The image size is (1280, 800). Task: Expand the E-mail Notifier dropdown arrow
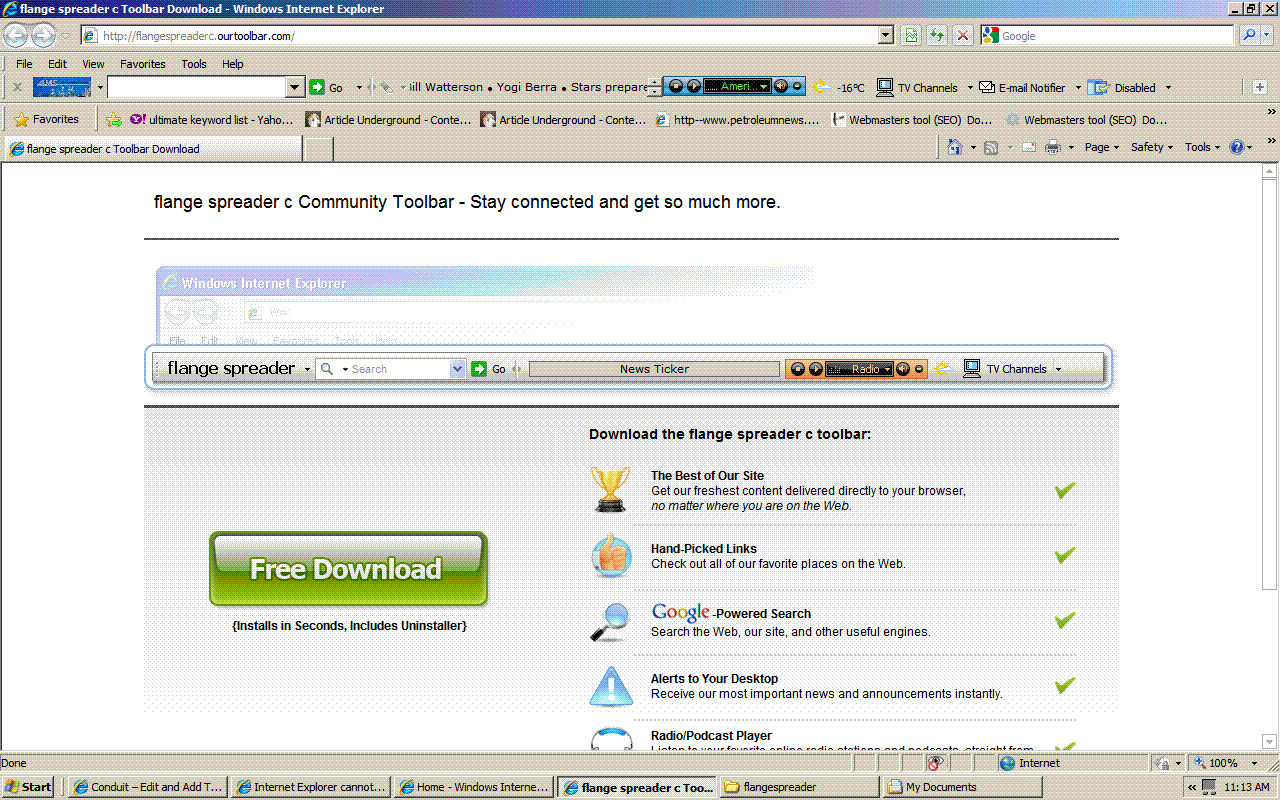pyautogui.click(x=1077, y=87)
